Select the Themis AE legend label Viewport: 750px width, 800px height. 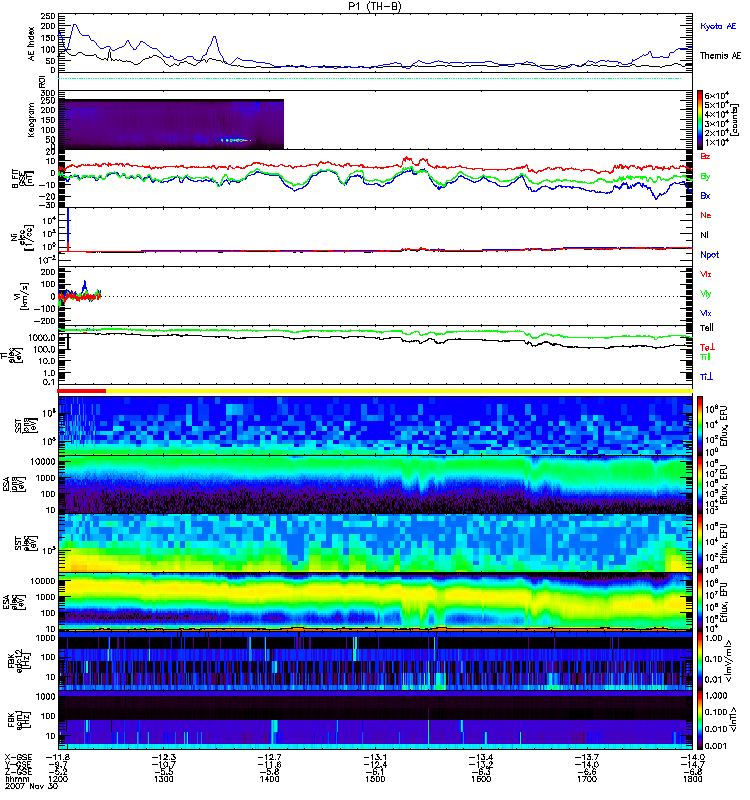click(720, 56)
